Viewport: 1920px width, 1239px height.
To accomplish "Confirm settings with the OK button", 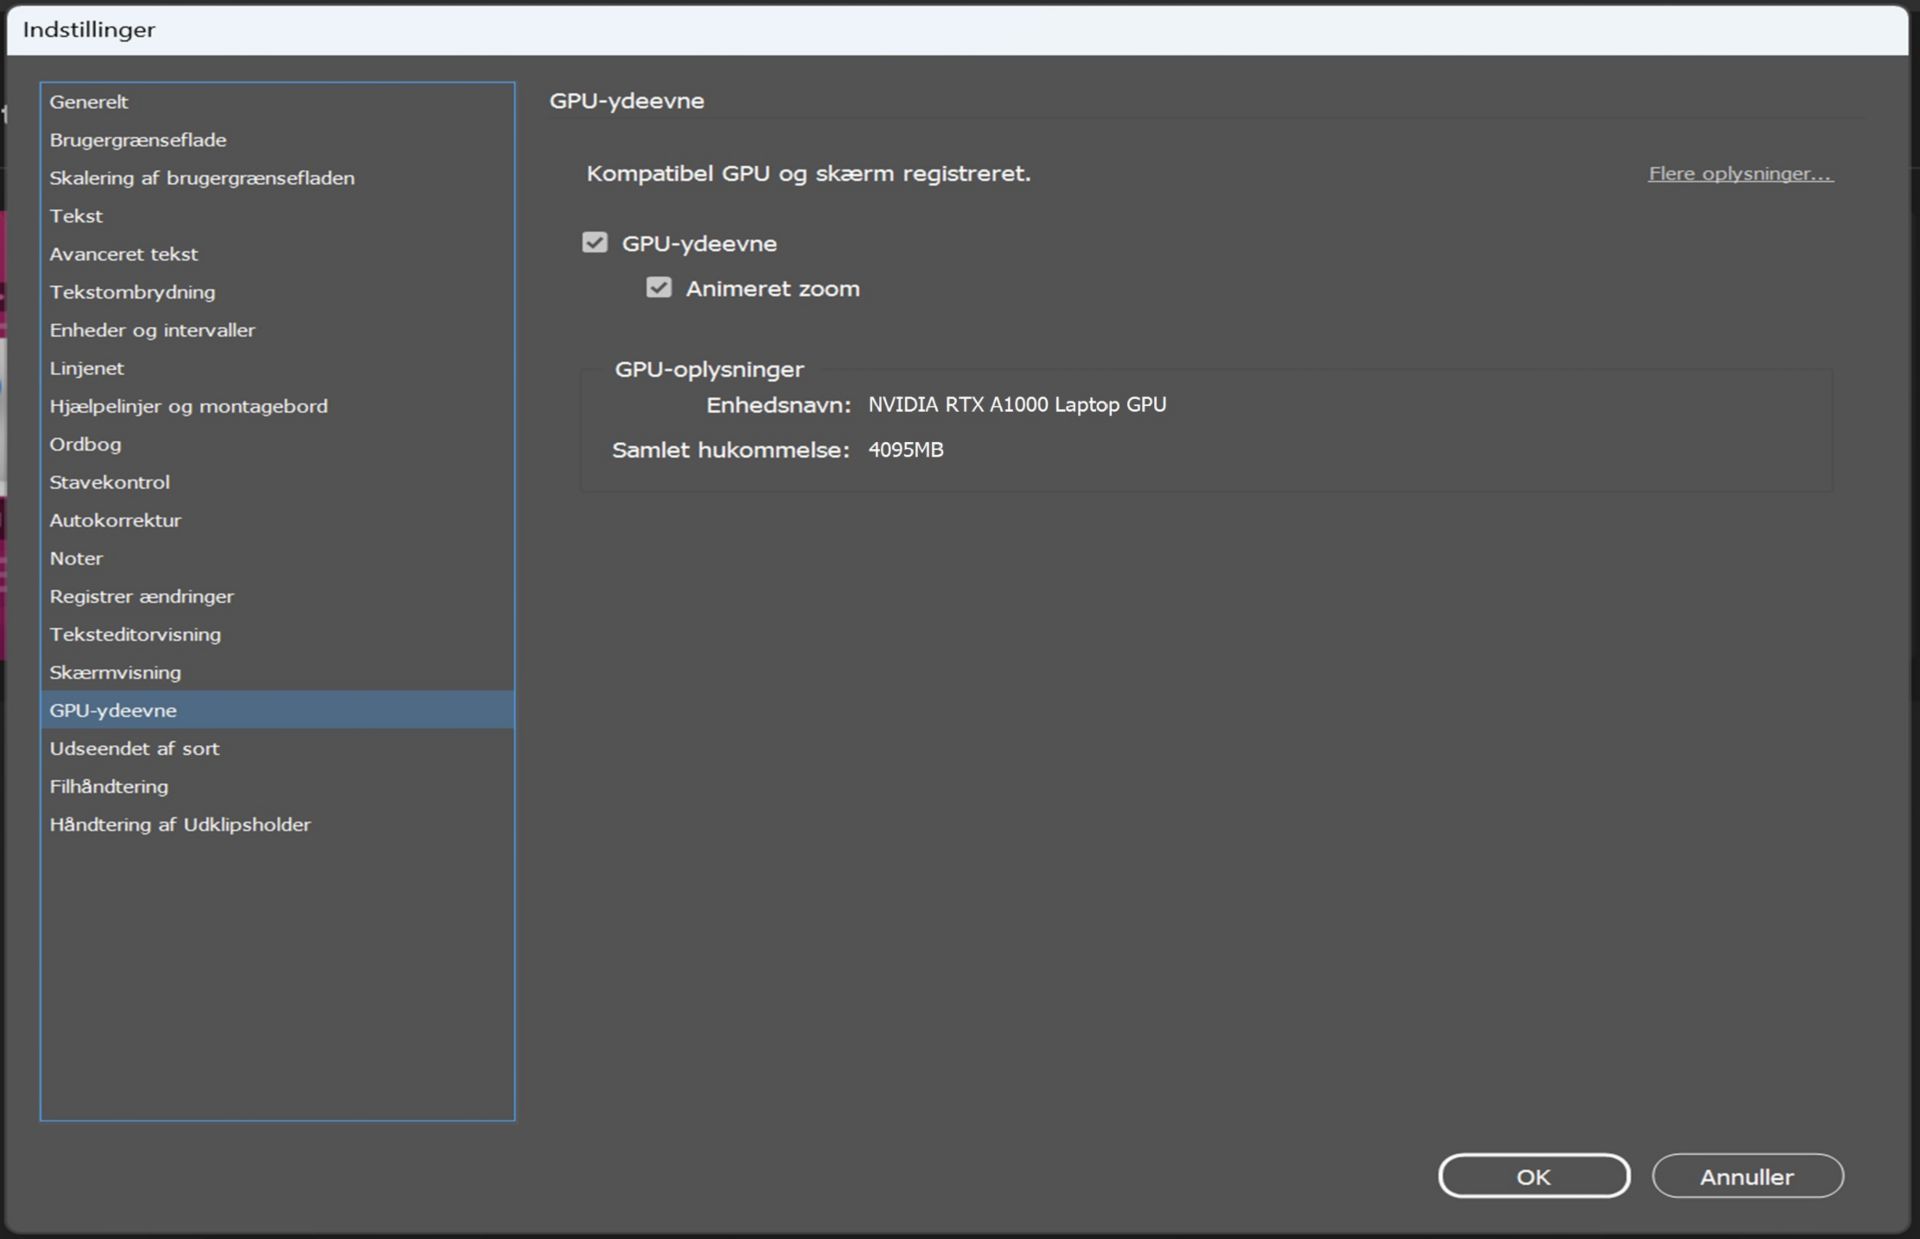I will click(x=1533, y=1176).
